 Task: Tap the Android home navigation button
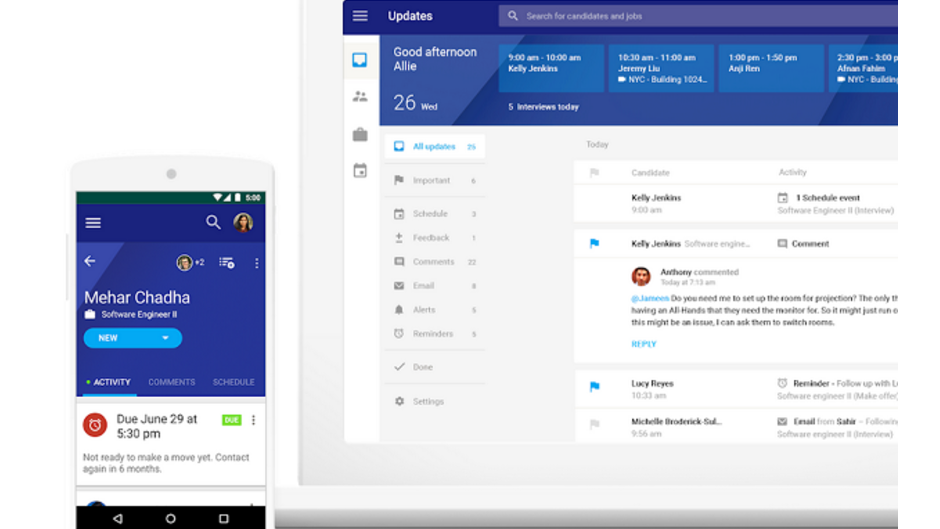pos(171,519)
